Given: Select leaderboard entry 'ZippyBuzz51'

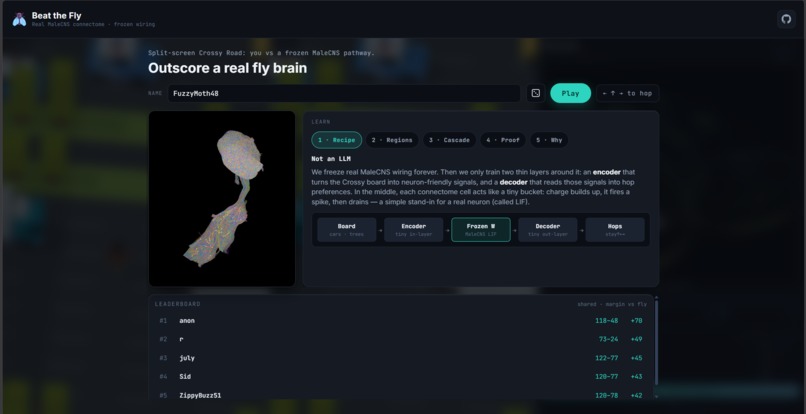Looking at the screenshot, I should [401, 395].
